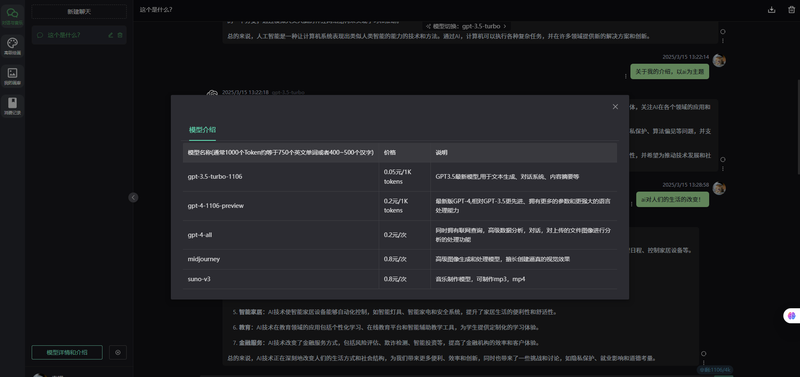Click the gpt-4-all model name cell

point(281,235)
